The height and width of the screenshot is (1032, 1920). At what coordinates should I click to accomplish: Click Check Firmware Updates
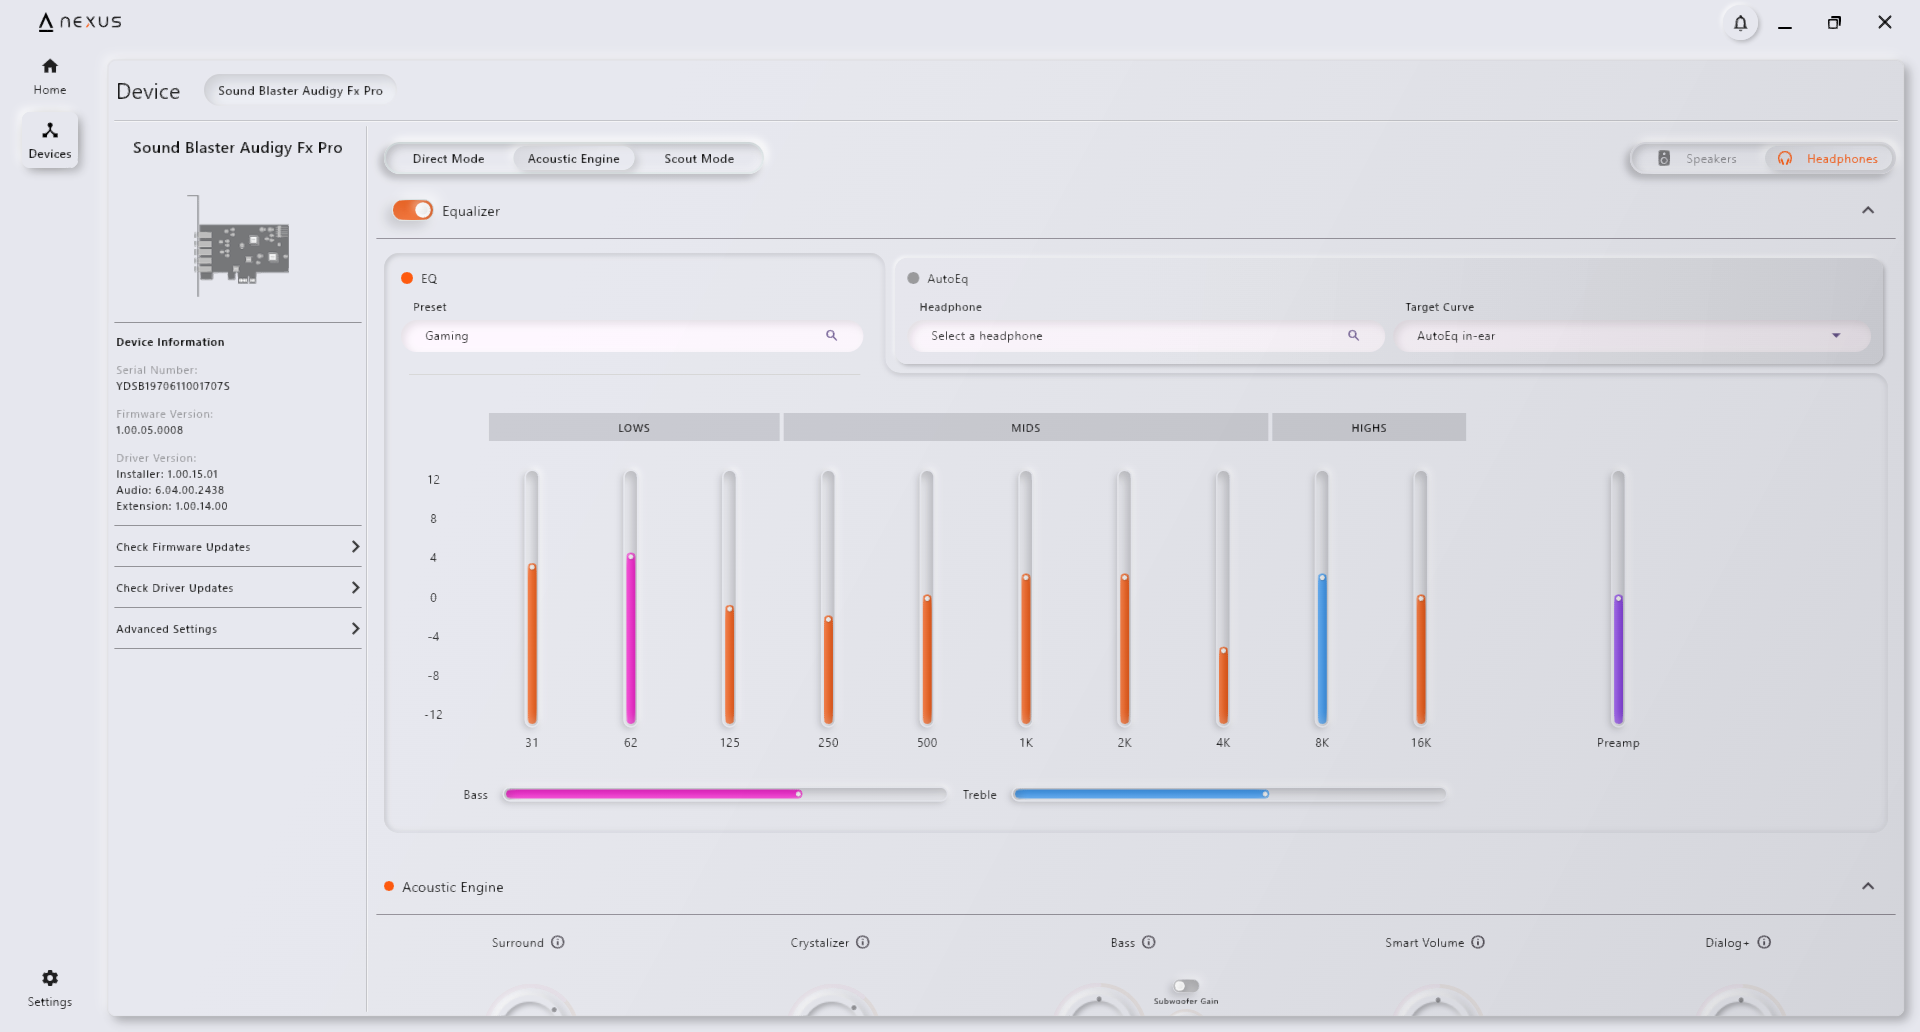pyautogui.click(x=238, y=547)
